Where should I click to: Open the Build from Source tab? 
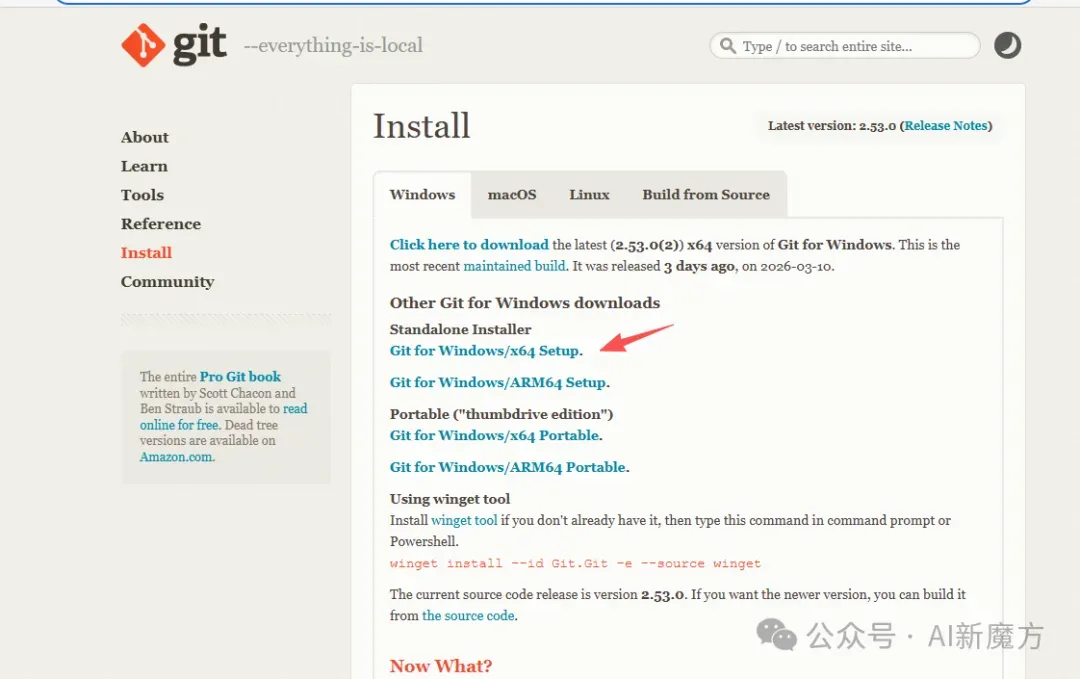706,195
